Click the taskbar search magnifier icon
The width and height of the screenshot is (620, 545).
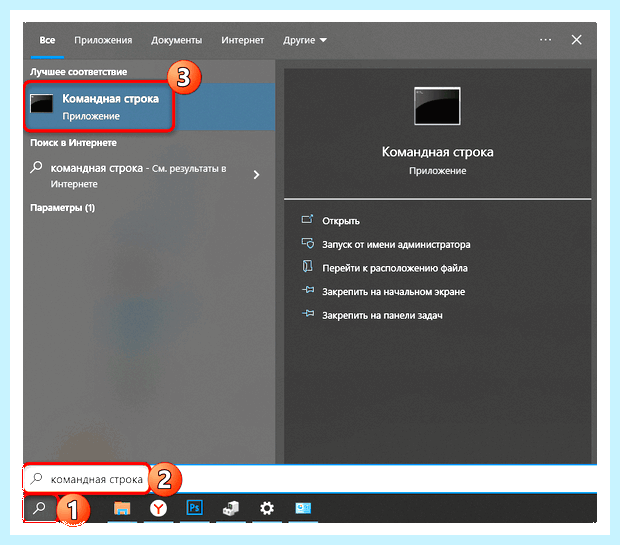pos(39,508)
